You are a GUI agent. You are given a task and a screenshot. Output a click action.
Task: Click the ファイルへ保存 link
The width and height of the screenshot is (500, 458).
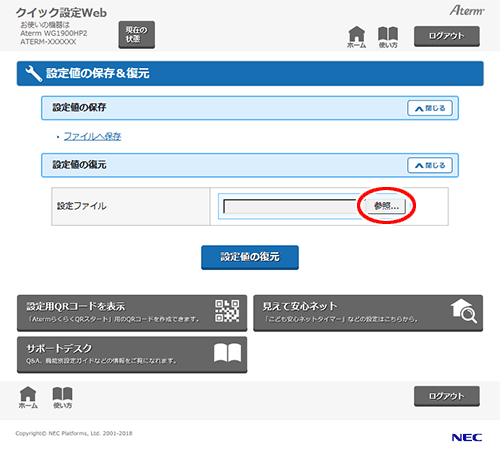pyautogui.click(x=92, y=136)
